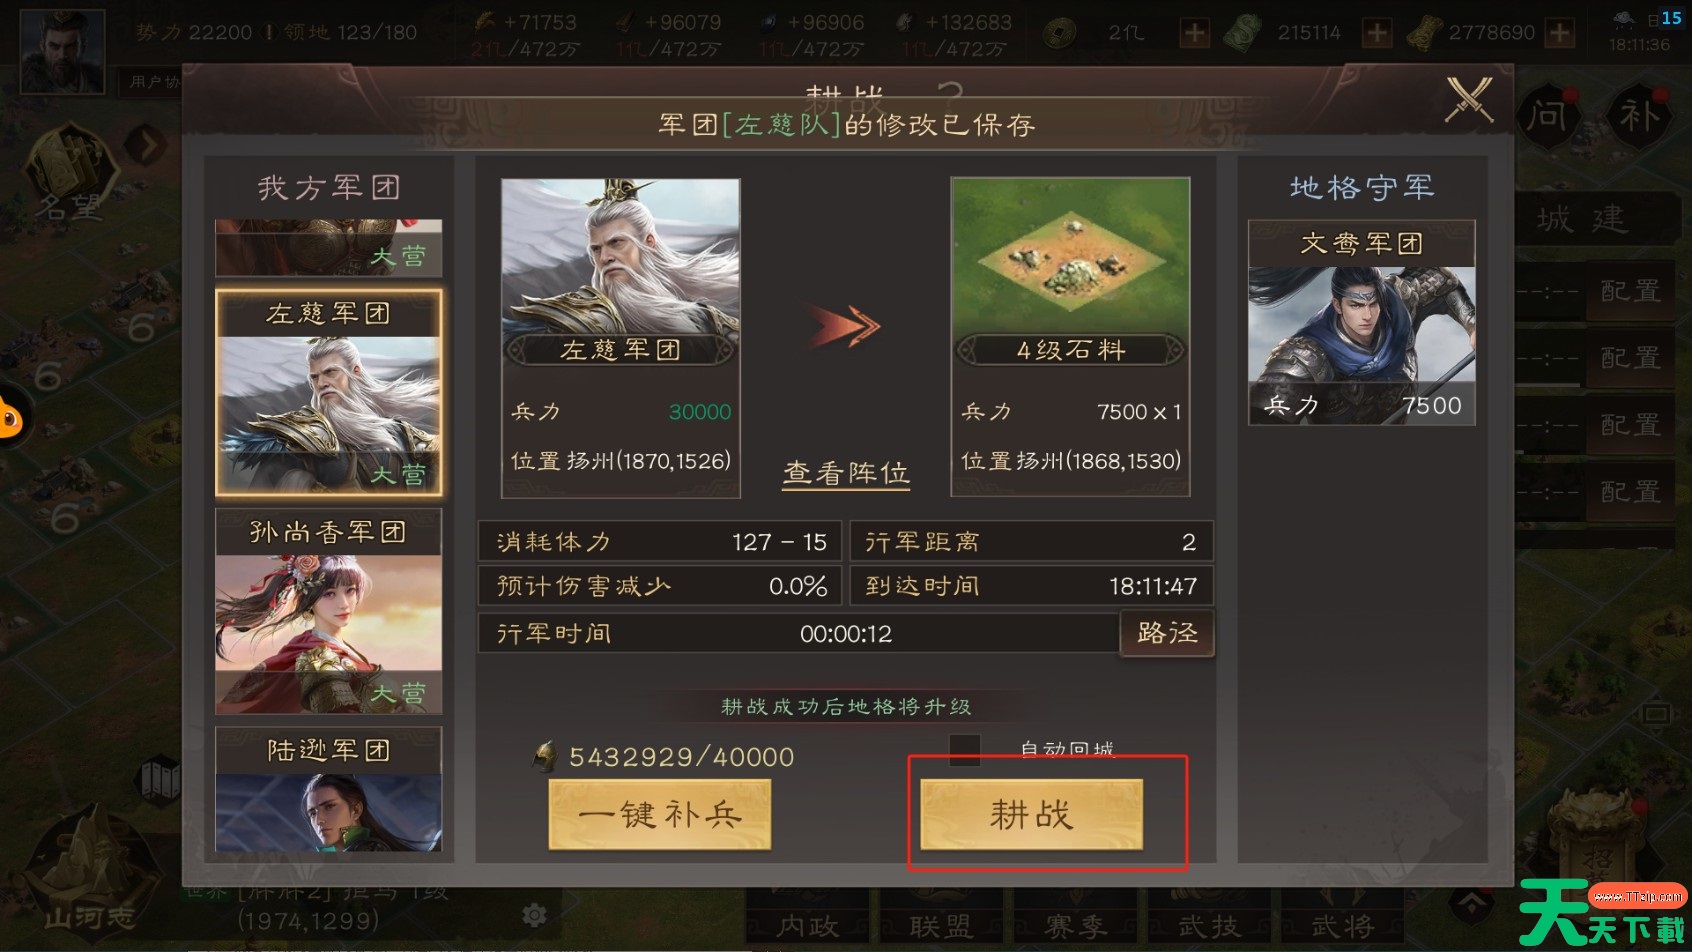
Task: Select 左慈军团 in my legion list
Action: click(x=329, y=393)
